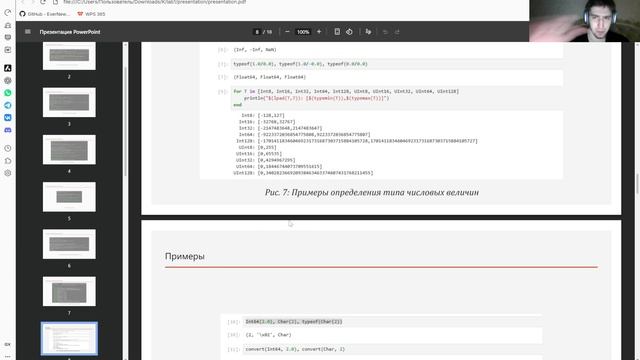Reload the browser page
Screen dimensions: 640x360
43,2
